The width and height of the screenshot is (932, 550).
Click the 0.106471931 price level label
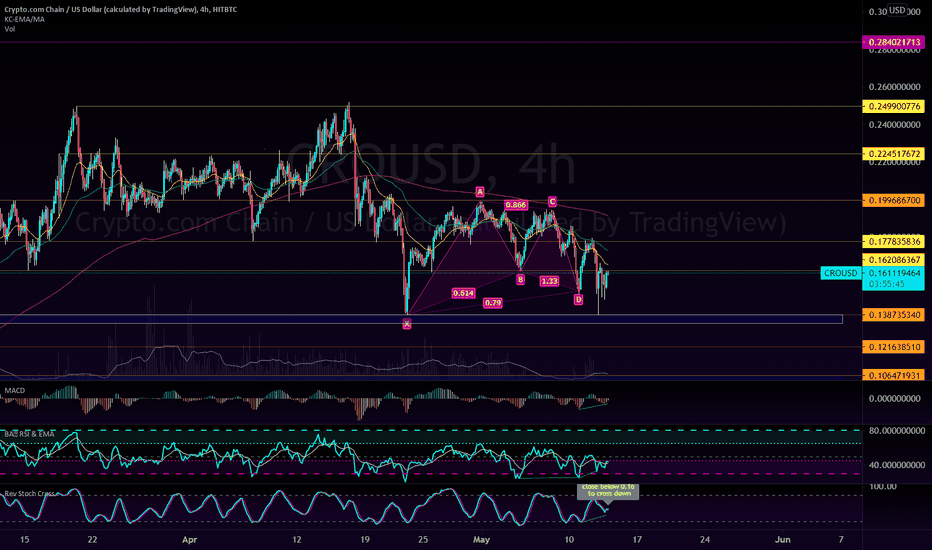click(x=893, y=376)
